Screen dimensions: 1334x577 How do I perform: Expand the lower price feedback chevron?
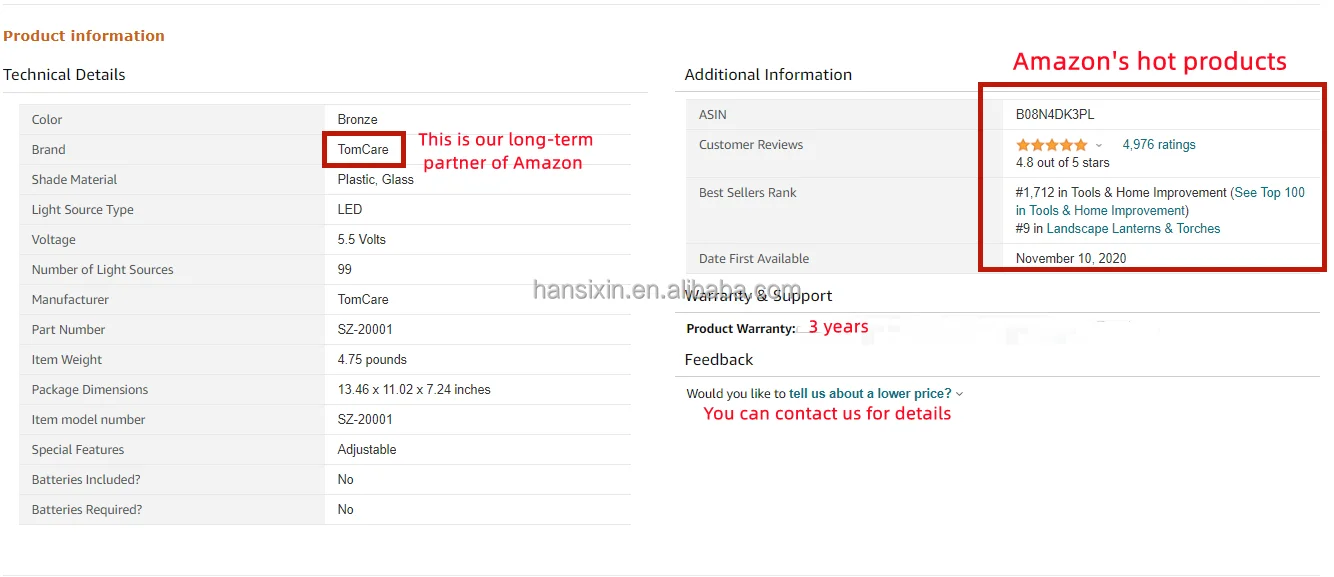[x=960, y=395]
